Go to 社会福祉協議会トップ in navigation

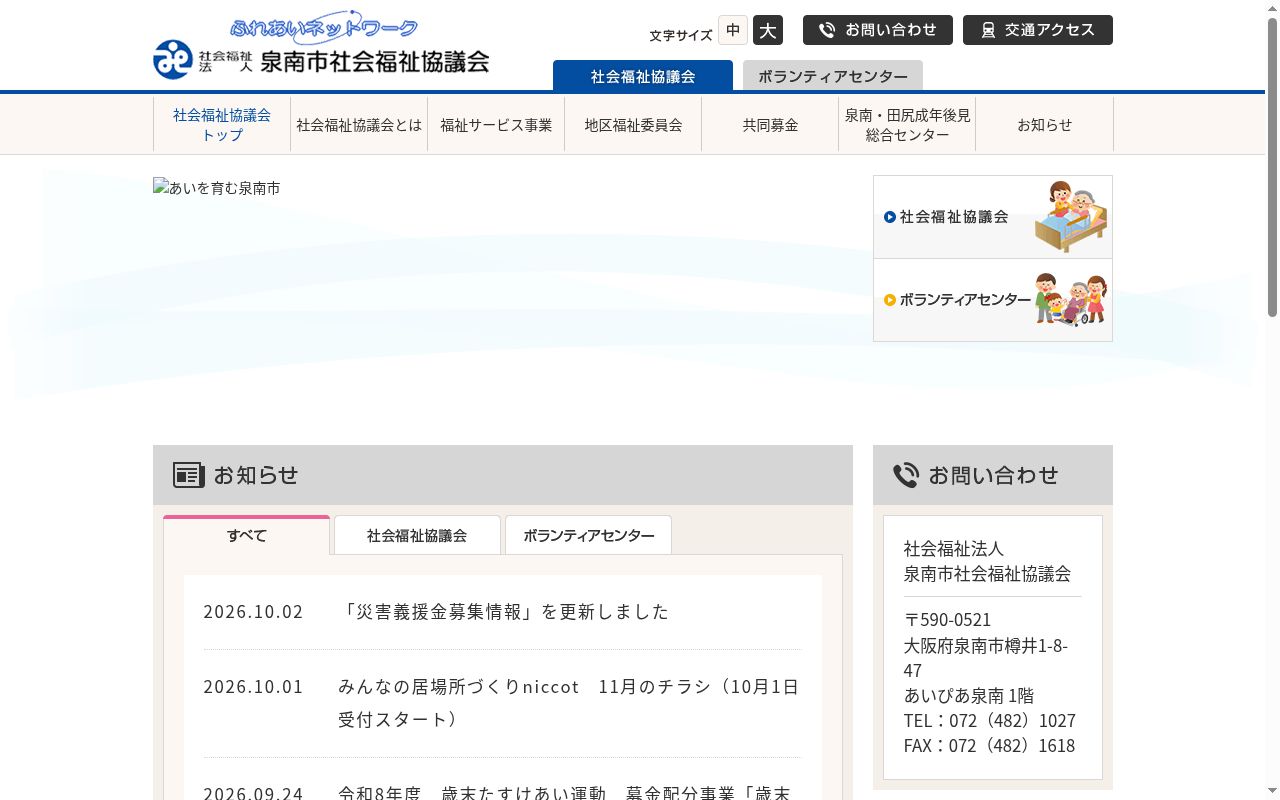(222, 125)
